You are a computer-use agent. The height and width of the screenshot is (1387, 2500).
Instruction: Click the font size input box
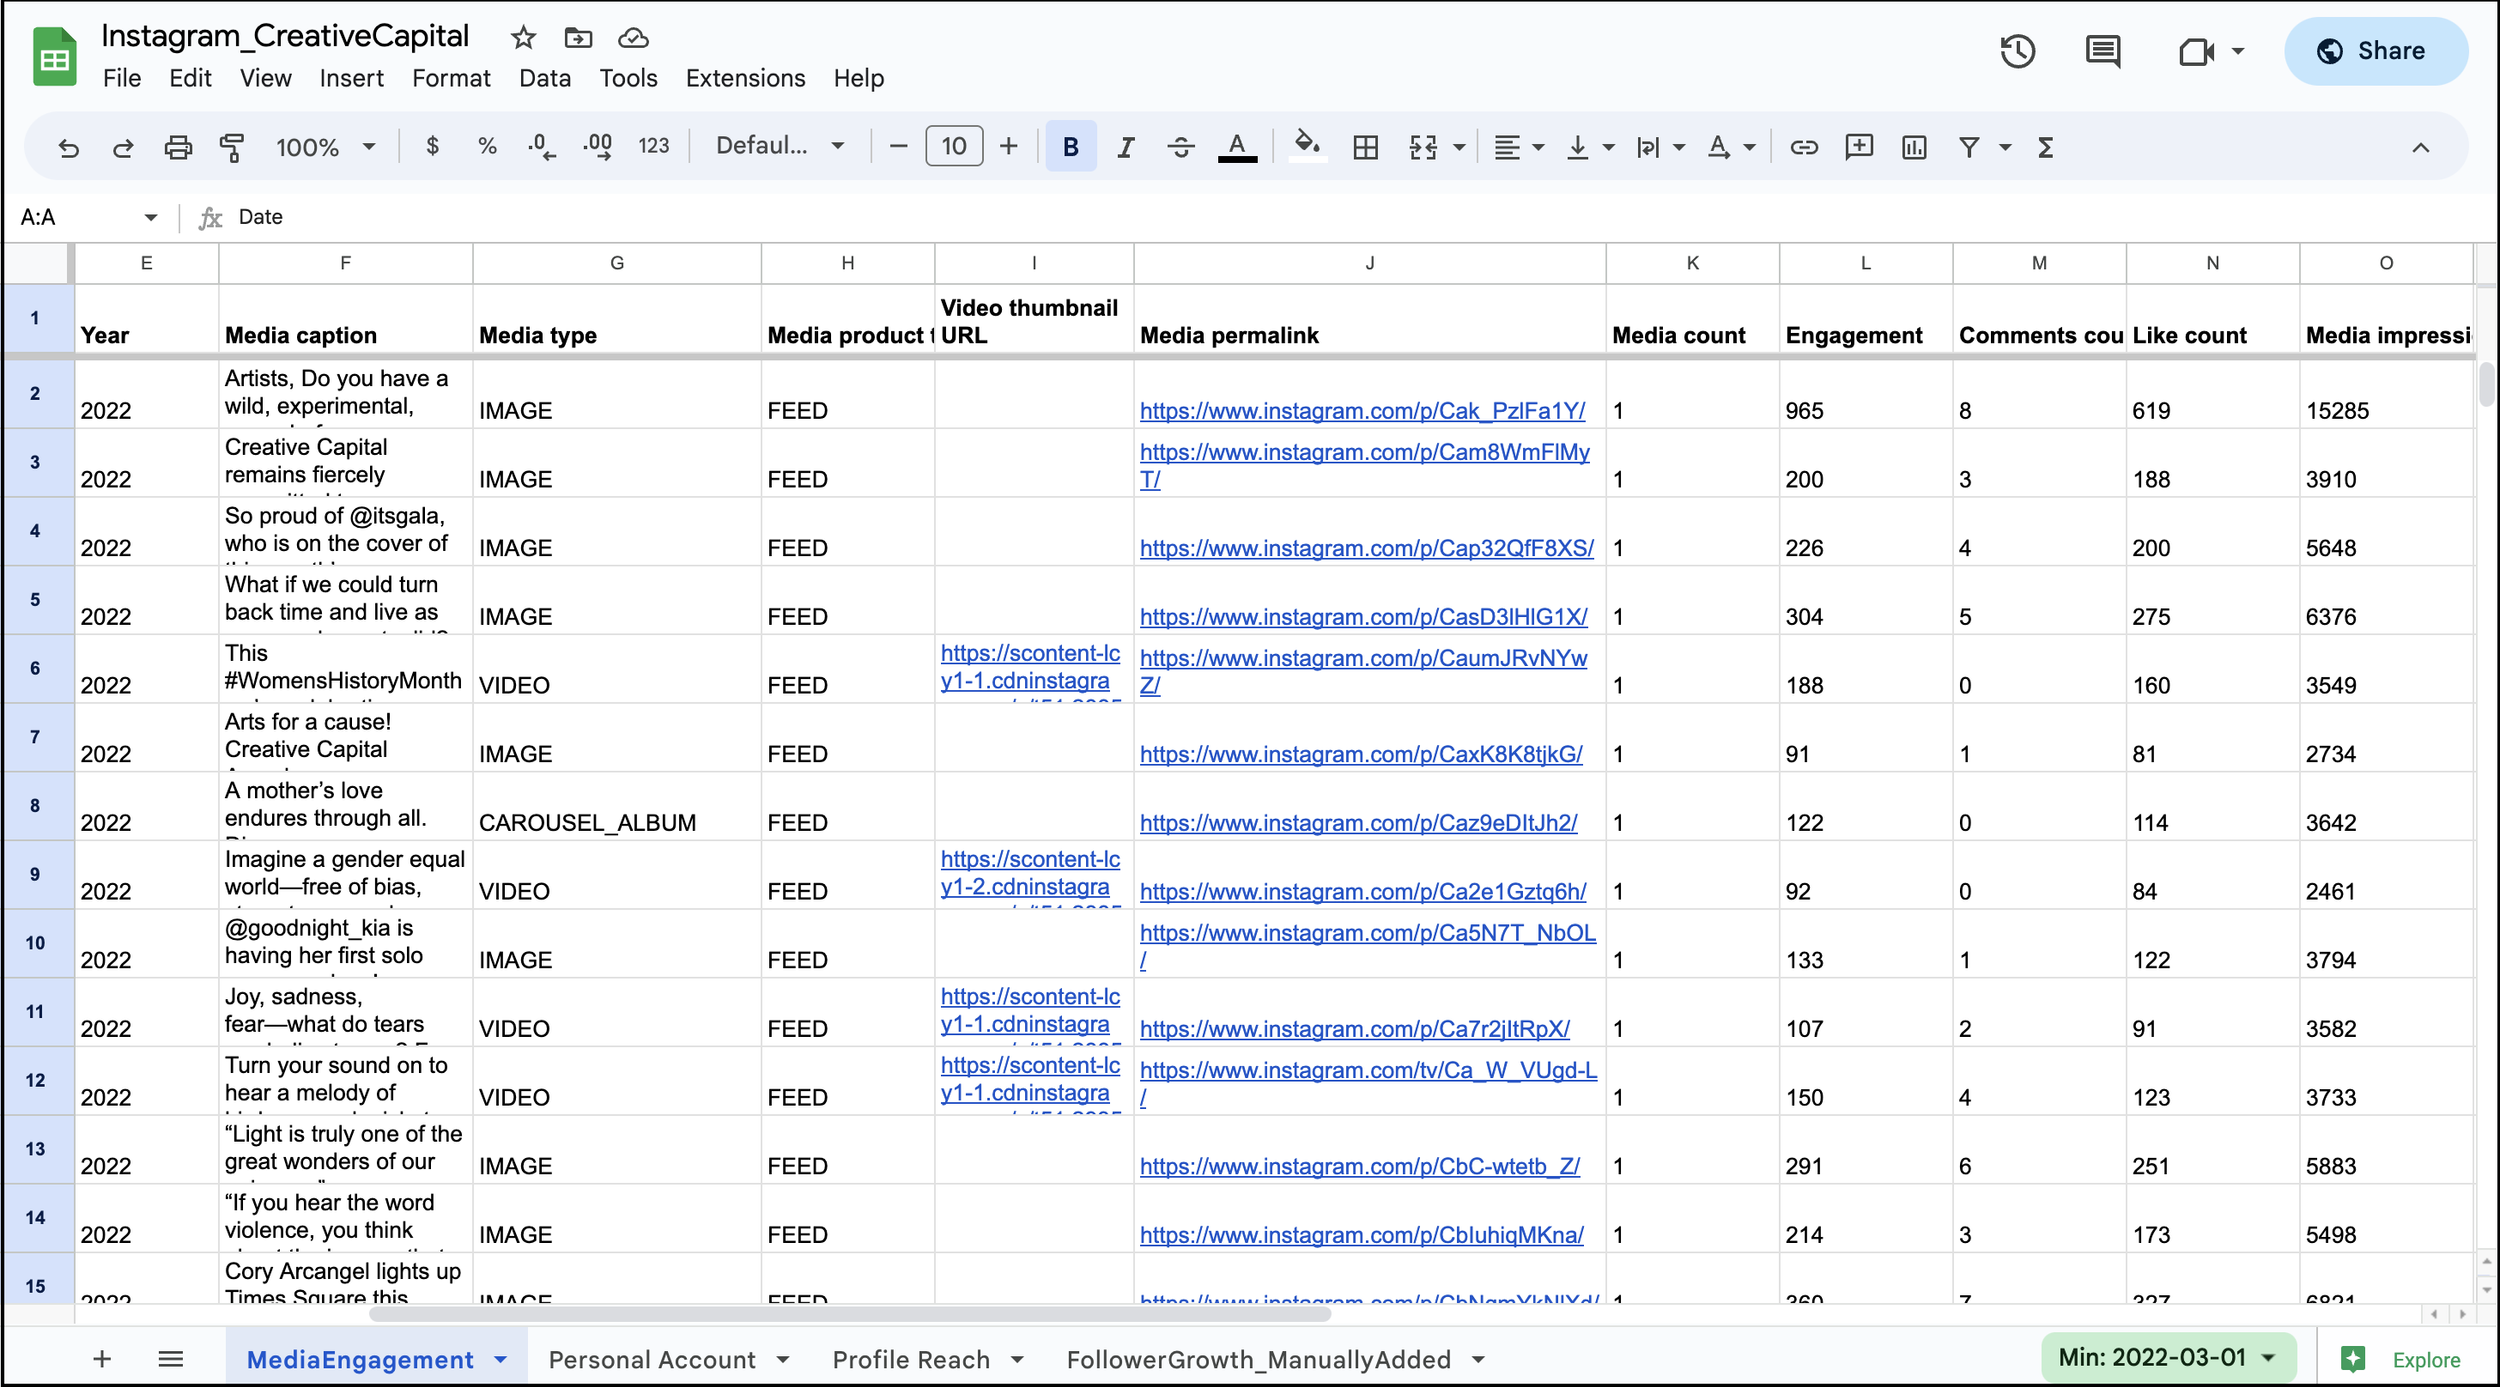point(953,147)
